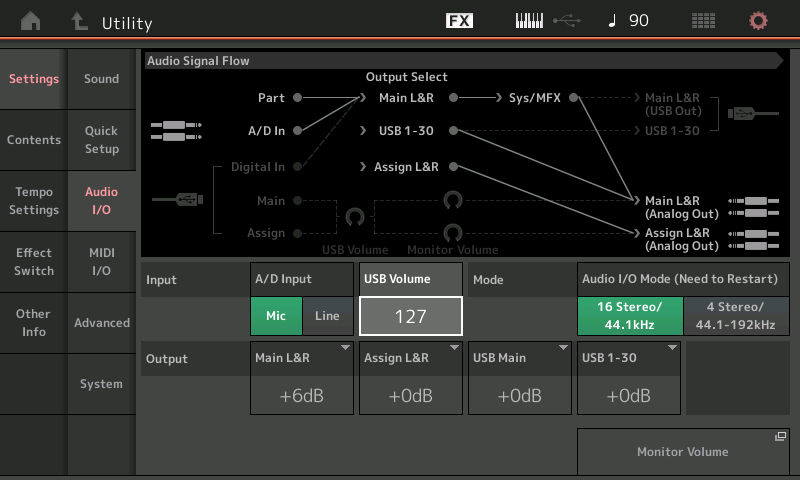The width and height of the screenshot is (800, 480).
Task: Switch A/D Input to Line
Action: [327, 316]
